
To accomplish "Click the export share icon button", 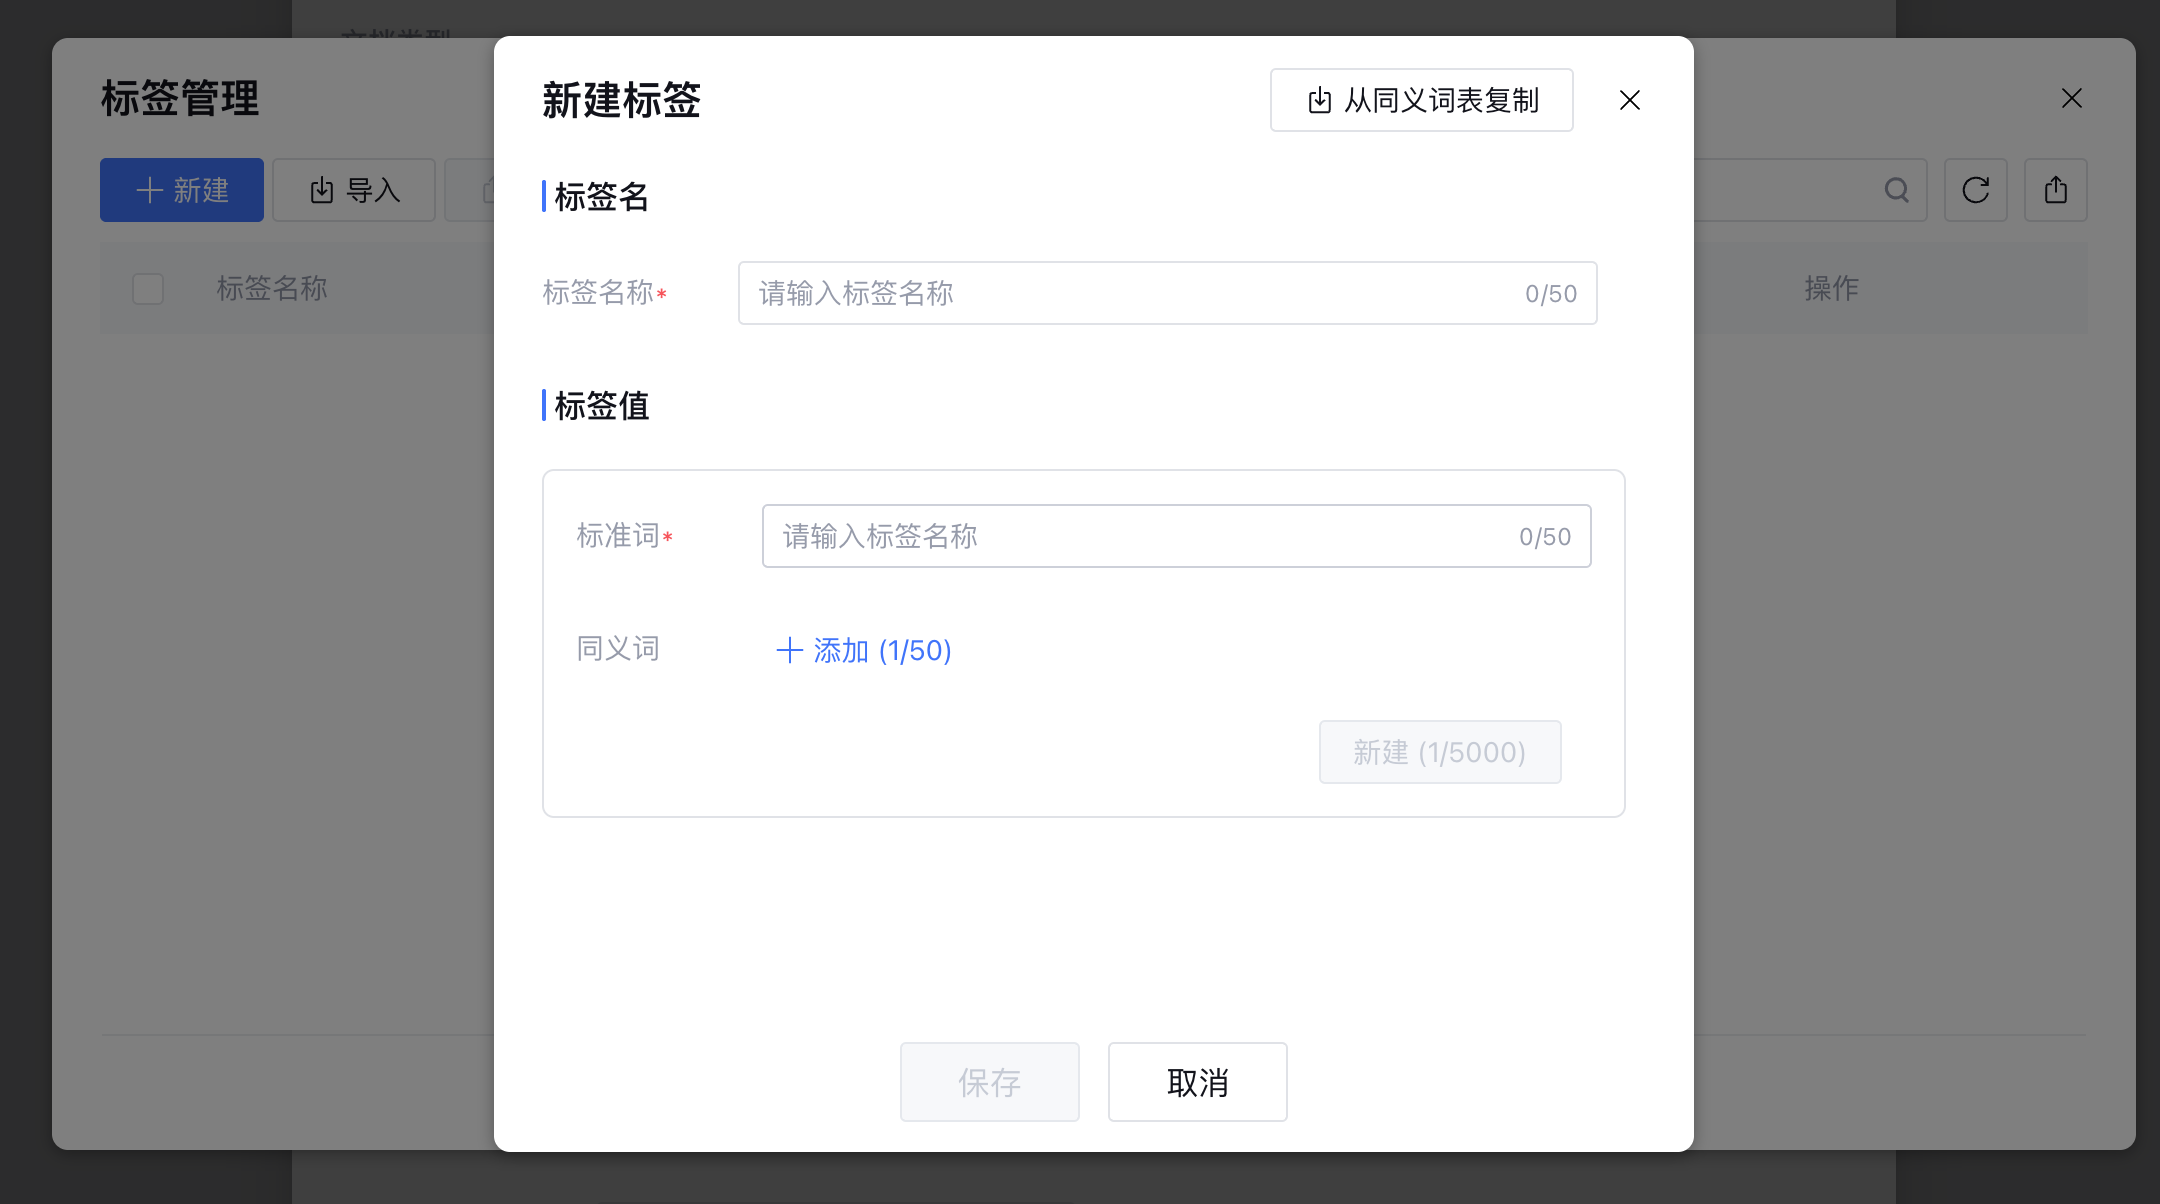I will [2055, 190].
